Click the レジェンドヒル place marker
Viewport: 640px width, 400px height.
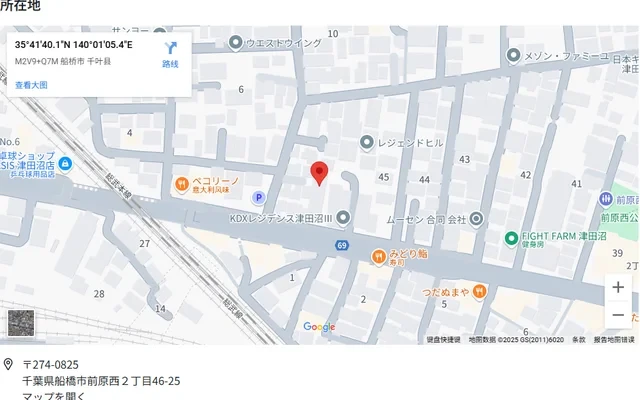pyautogui.click(x=367, y=143)
